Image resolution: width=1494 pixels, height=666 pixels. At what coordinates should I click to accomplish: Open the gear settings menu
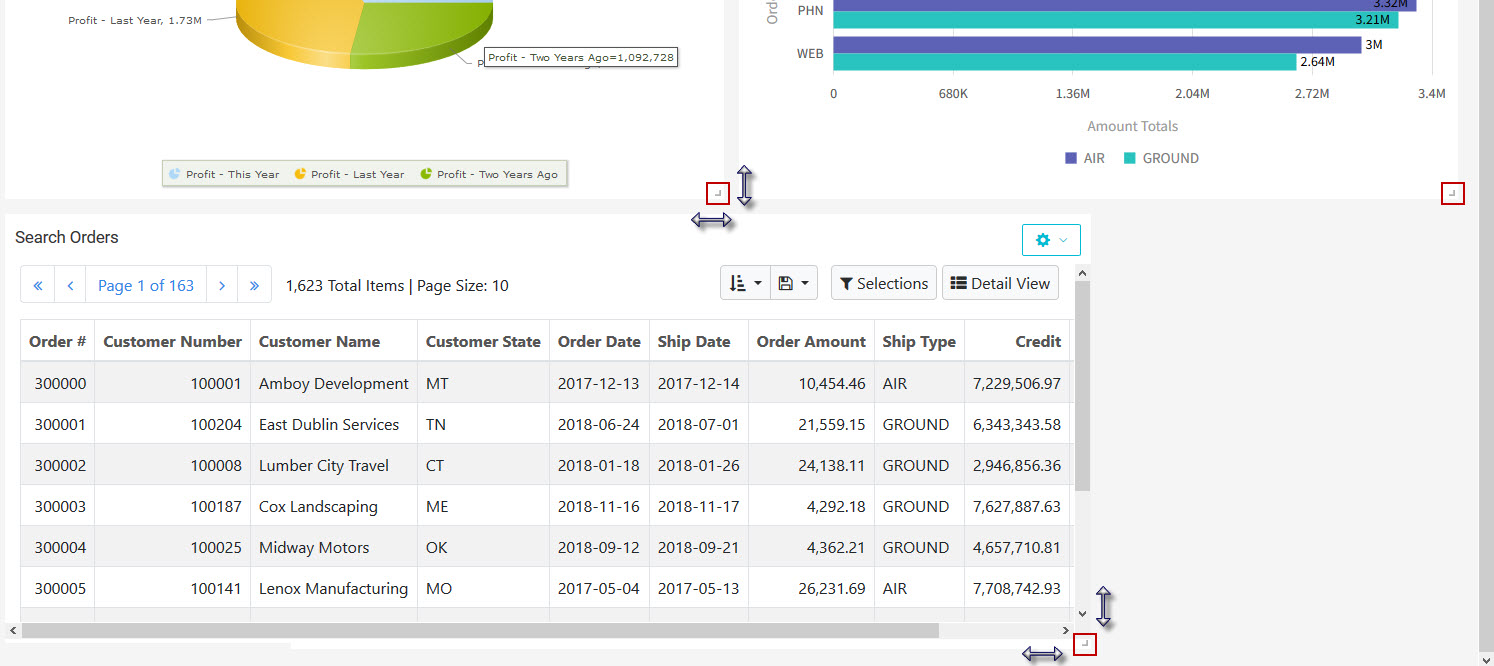(x=1050, y=240)
